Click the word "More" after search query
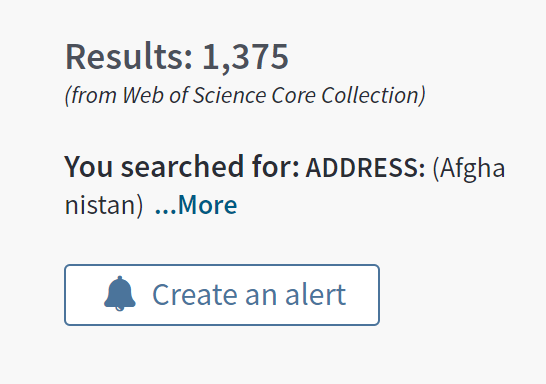The height and width of the screenshot is (384, 546). coord(208,205)
